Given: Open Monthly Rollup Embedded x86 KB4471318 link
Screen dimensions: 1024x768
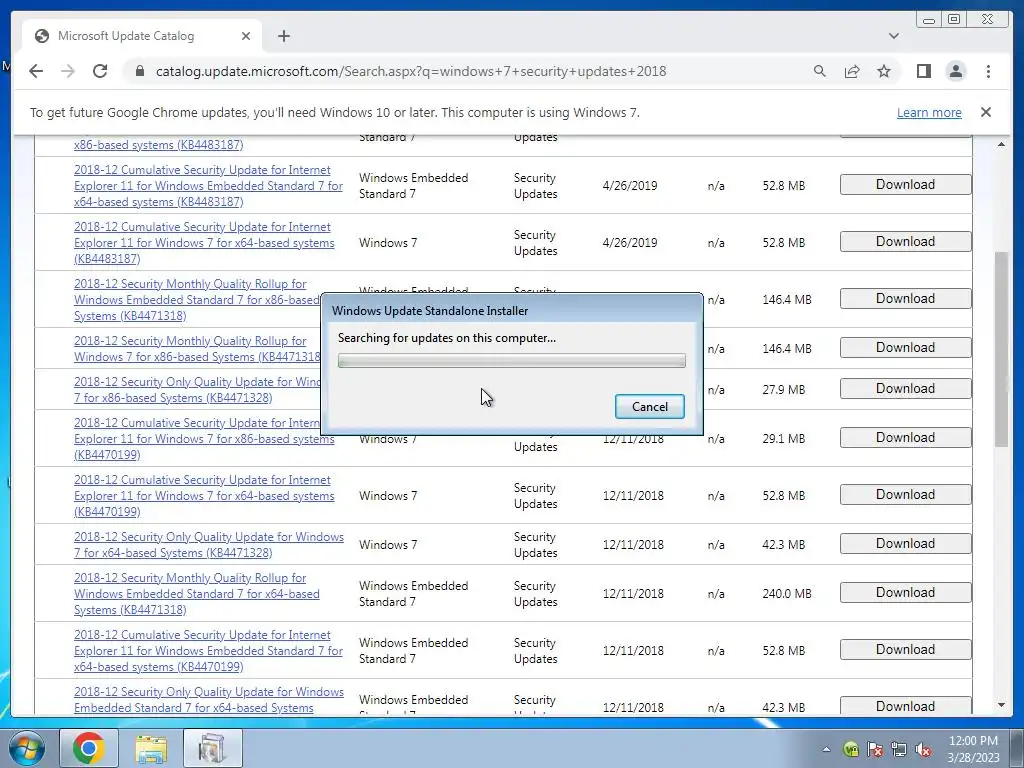Looking at the screenshot, I should click(x=197, y=300).
